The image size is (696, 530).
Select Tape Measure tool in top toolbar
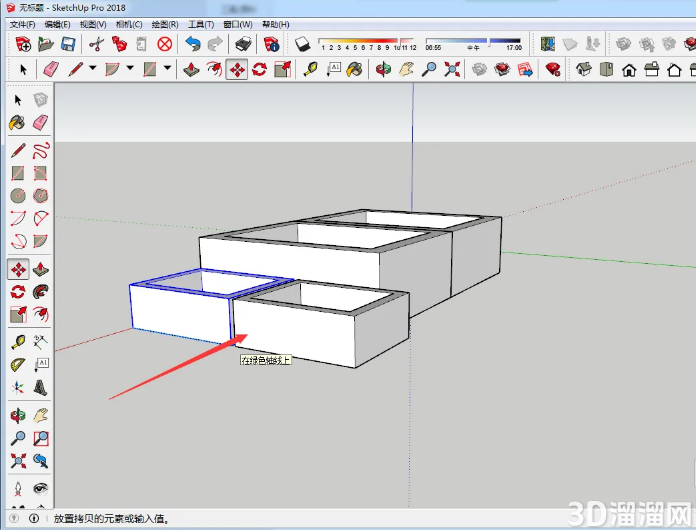click(x=310, y=70)
